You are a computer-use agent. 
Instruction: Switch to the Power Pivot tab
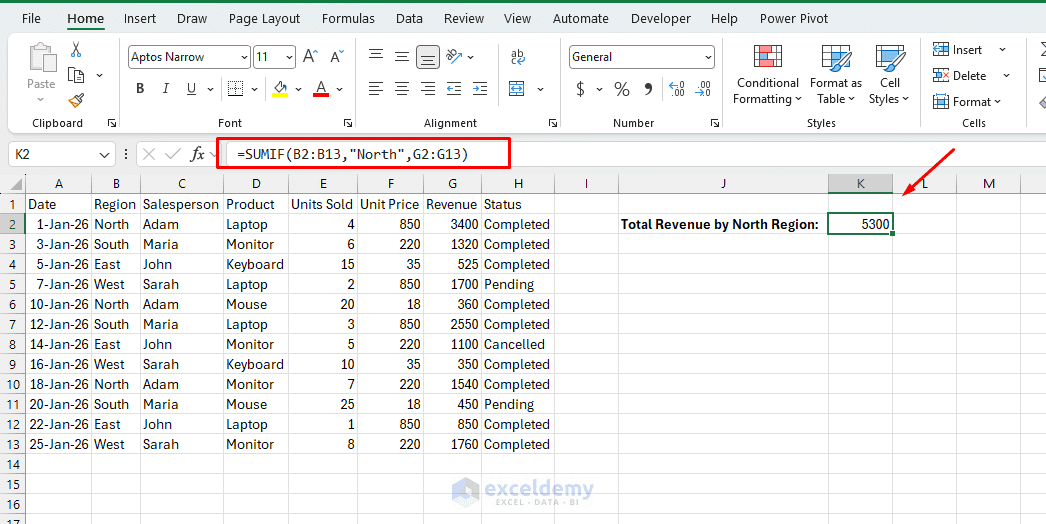click(x=794, y=19)
